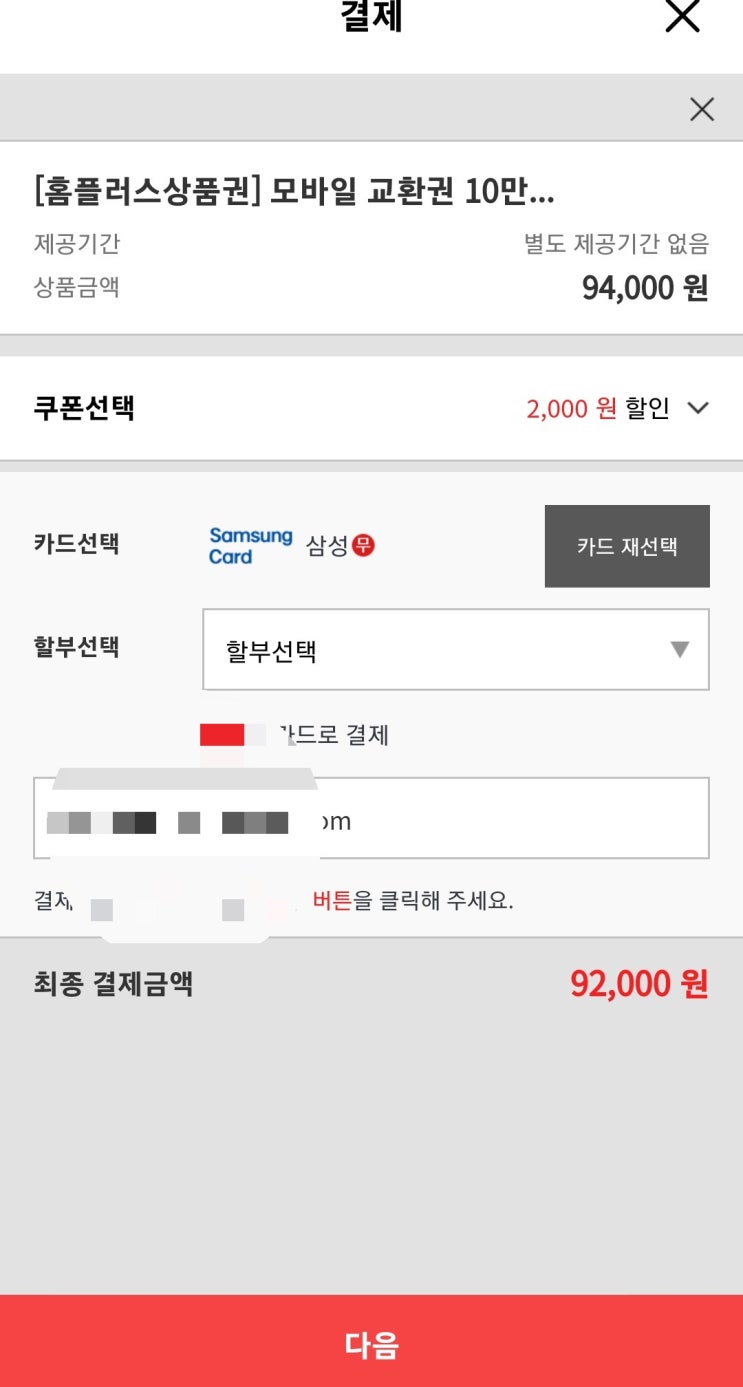Expand the coupon chevron next to 할인

(x=698, y=408)
